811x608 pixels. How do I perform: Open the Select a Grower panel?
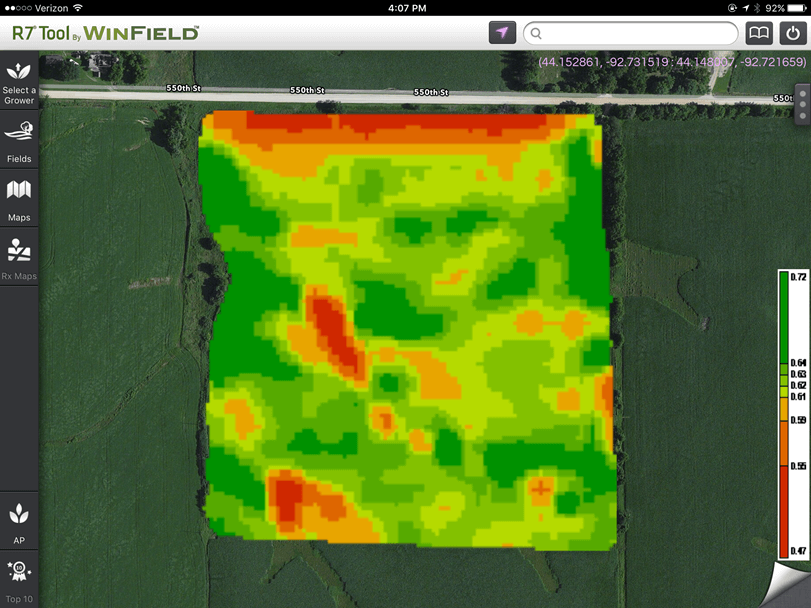[19, 83]
